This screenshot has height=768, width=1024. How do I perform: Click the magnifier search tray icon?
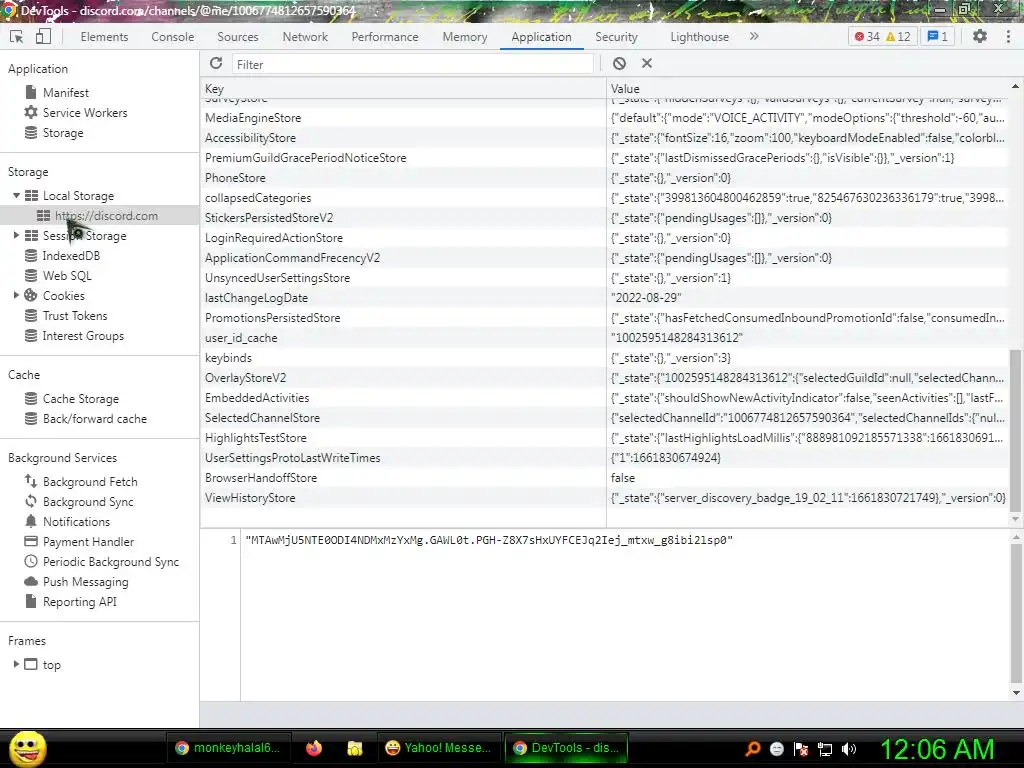(x=753, y=748)
